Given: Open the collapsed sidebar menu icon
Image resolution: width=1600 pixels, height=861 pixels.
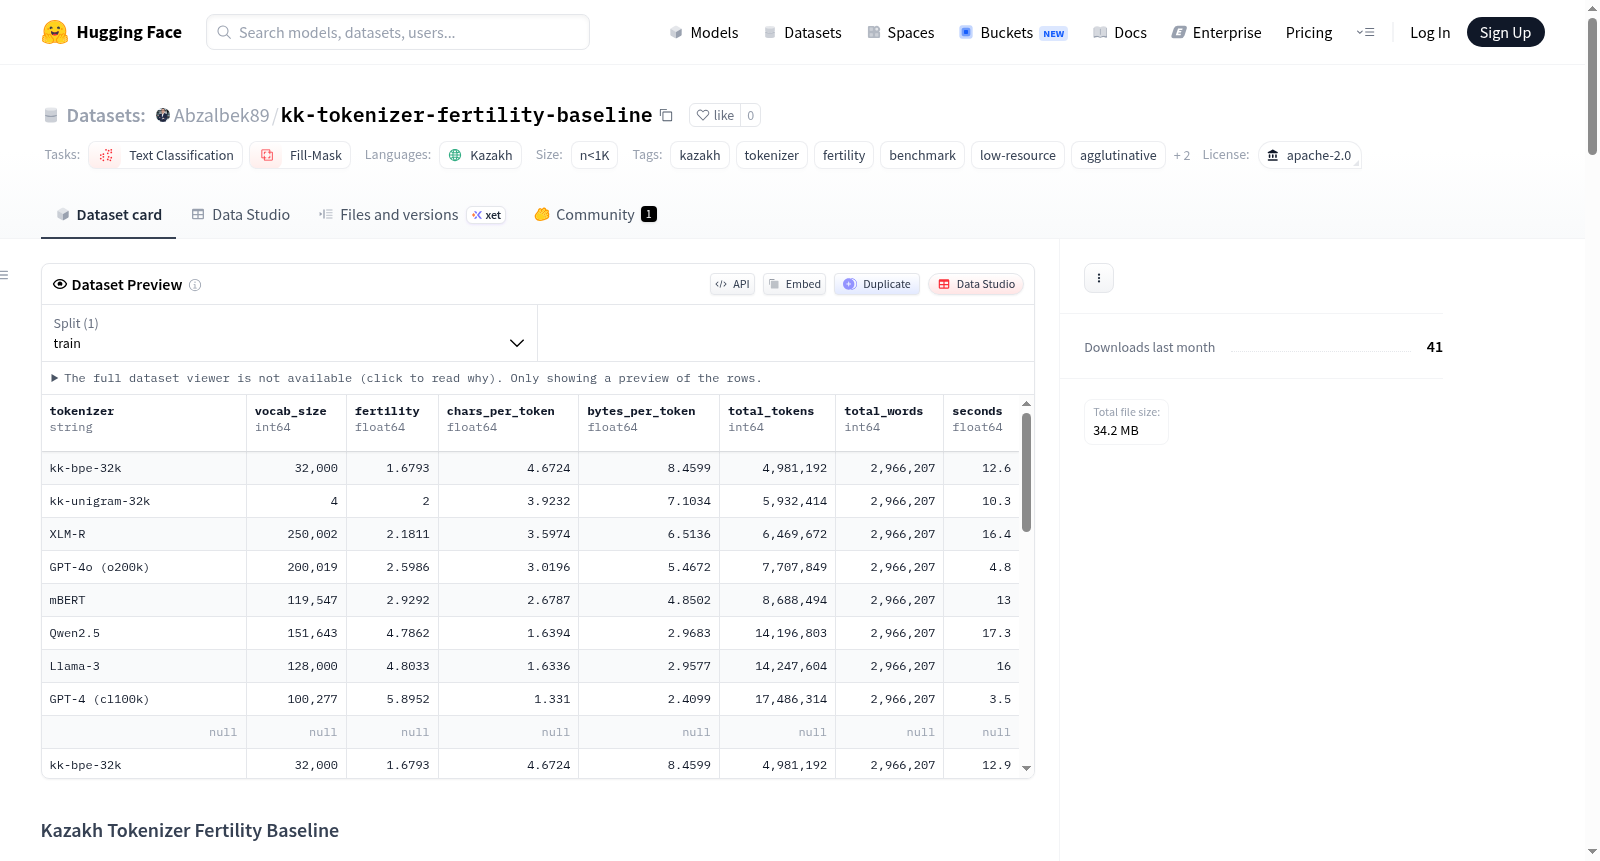Looking at the screenshot, I should click(x=4, y=275).
